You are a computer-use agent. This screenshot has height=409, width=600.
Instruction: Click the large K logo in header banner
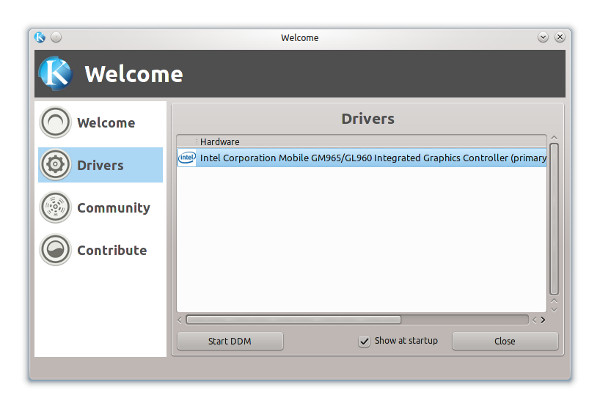tap(56, 74)
